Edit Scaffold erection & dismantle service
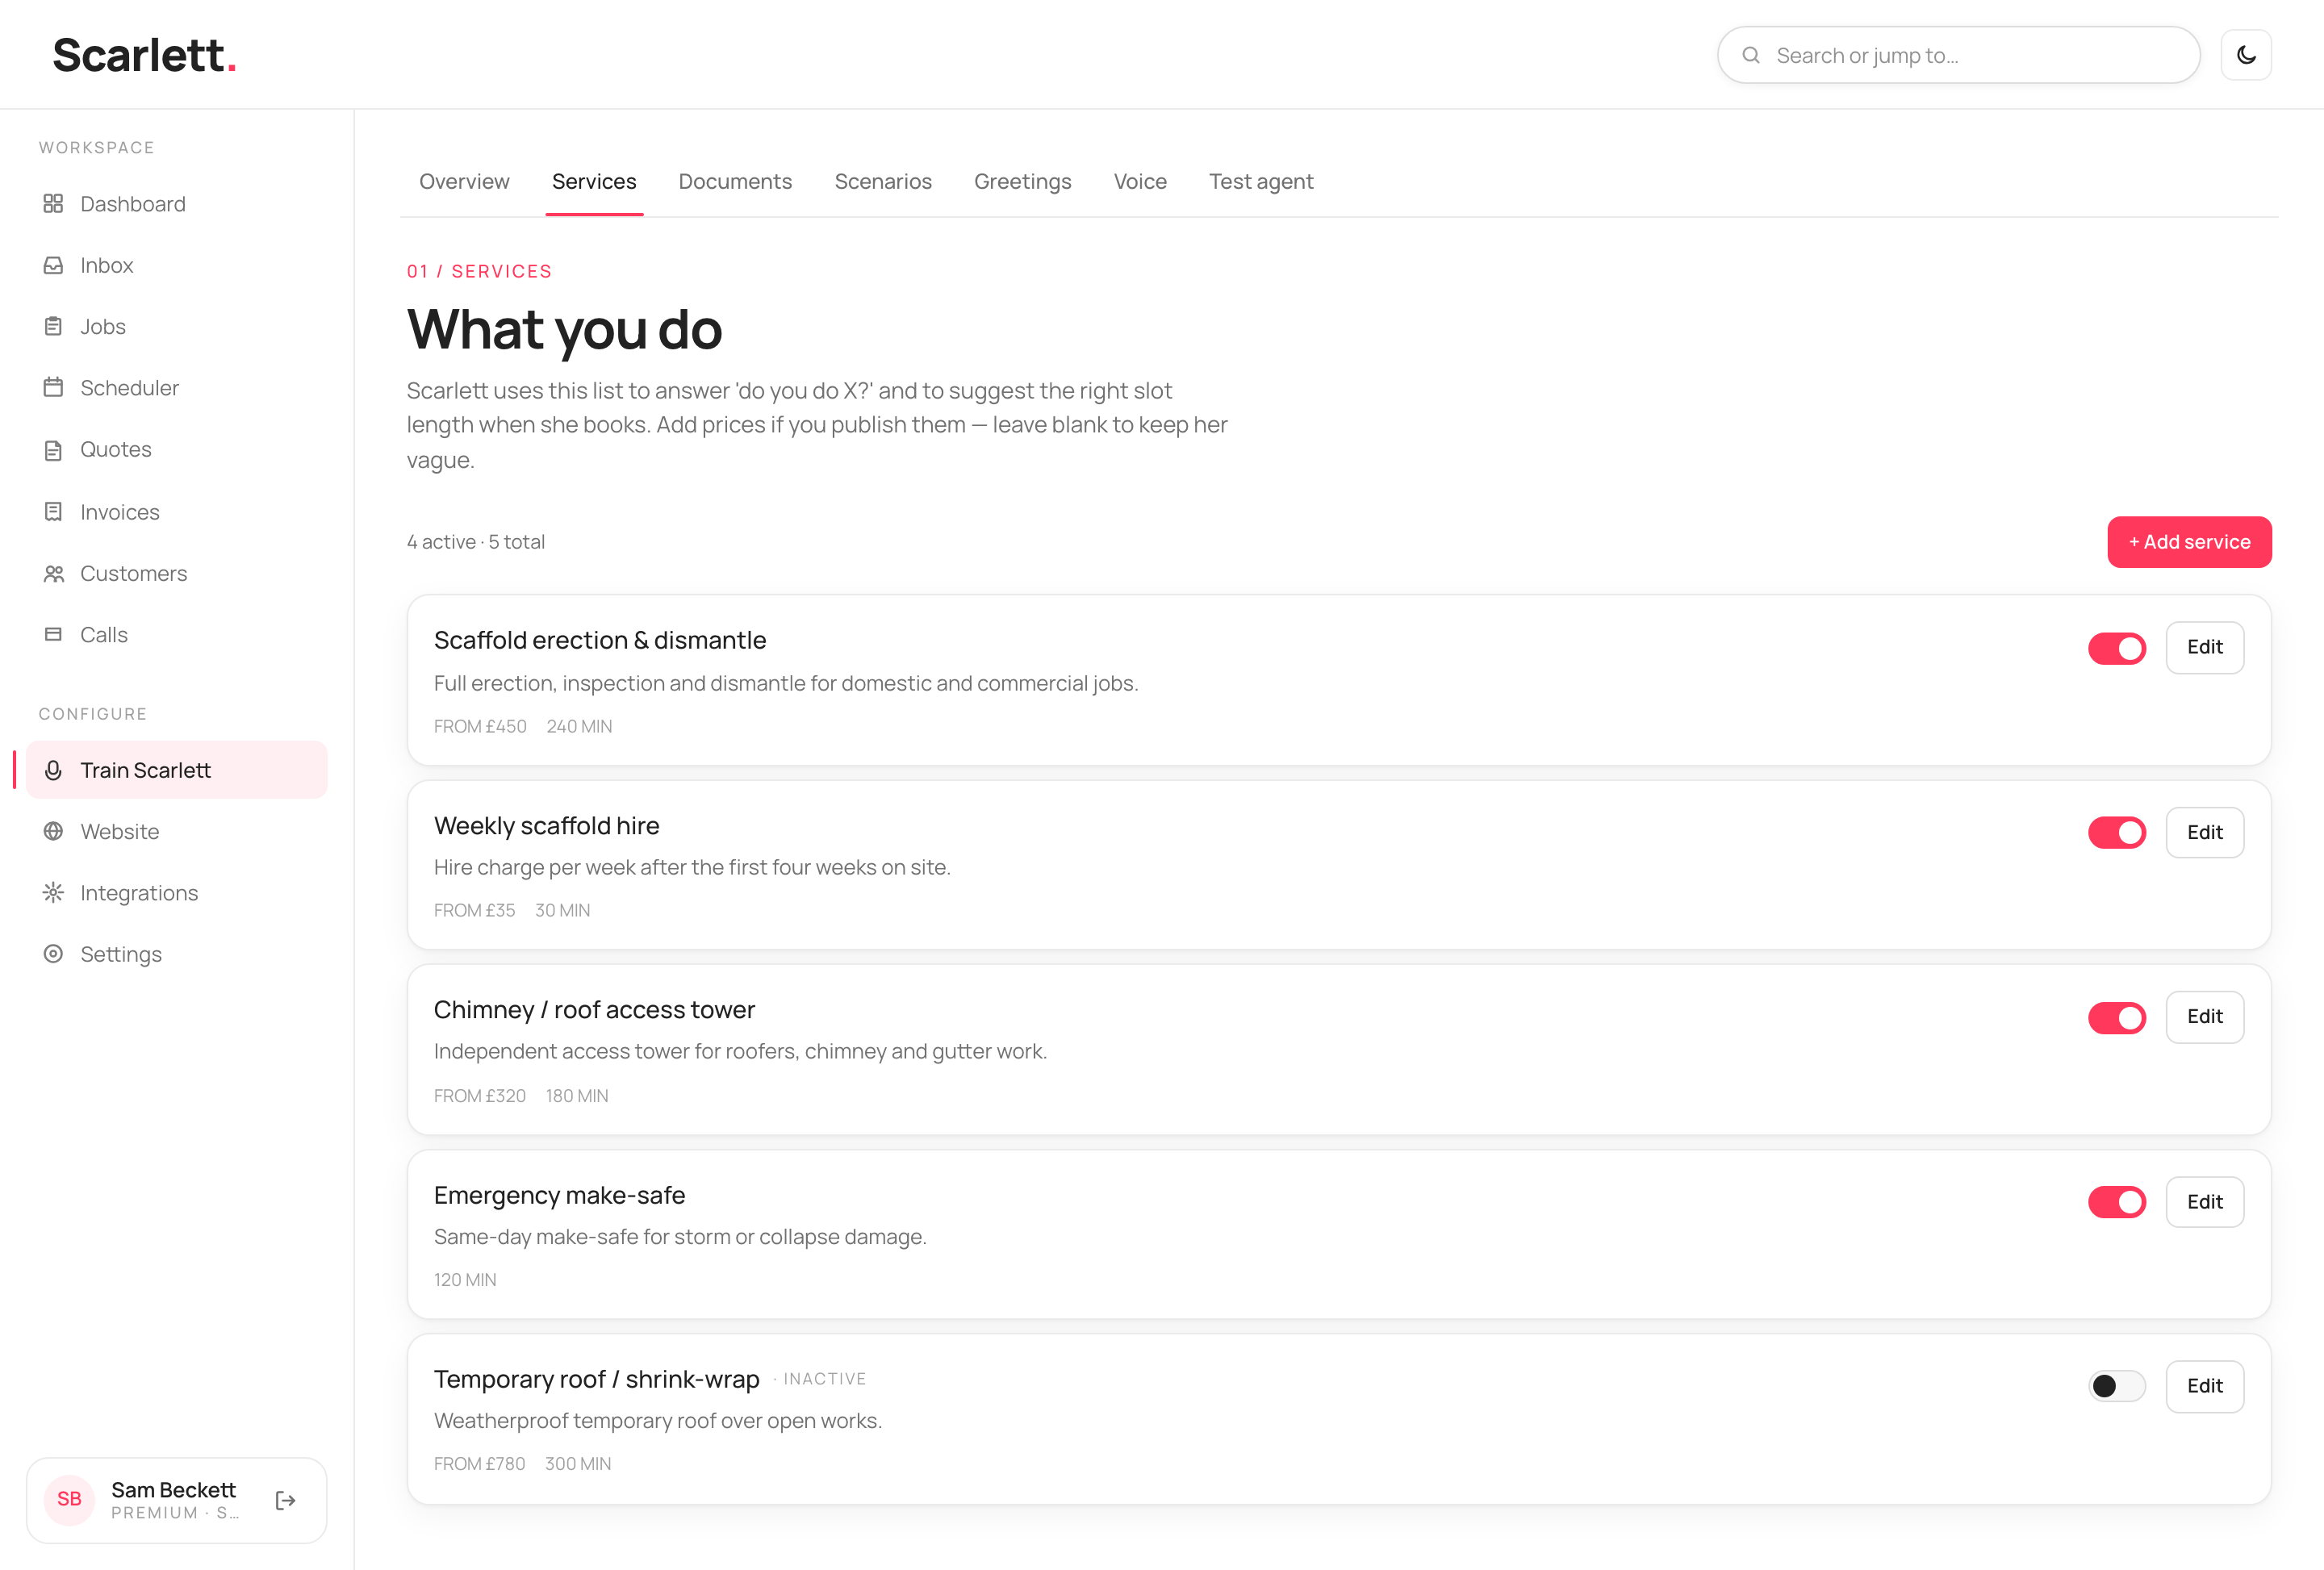This screenshot has width=2324, height=1570. tap(2204, 647)
